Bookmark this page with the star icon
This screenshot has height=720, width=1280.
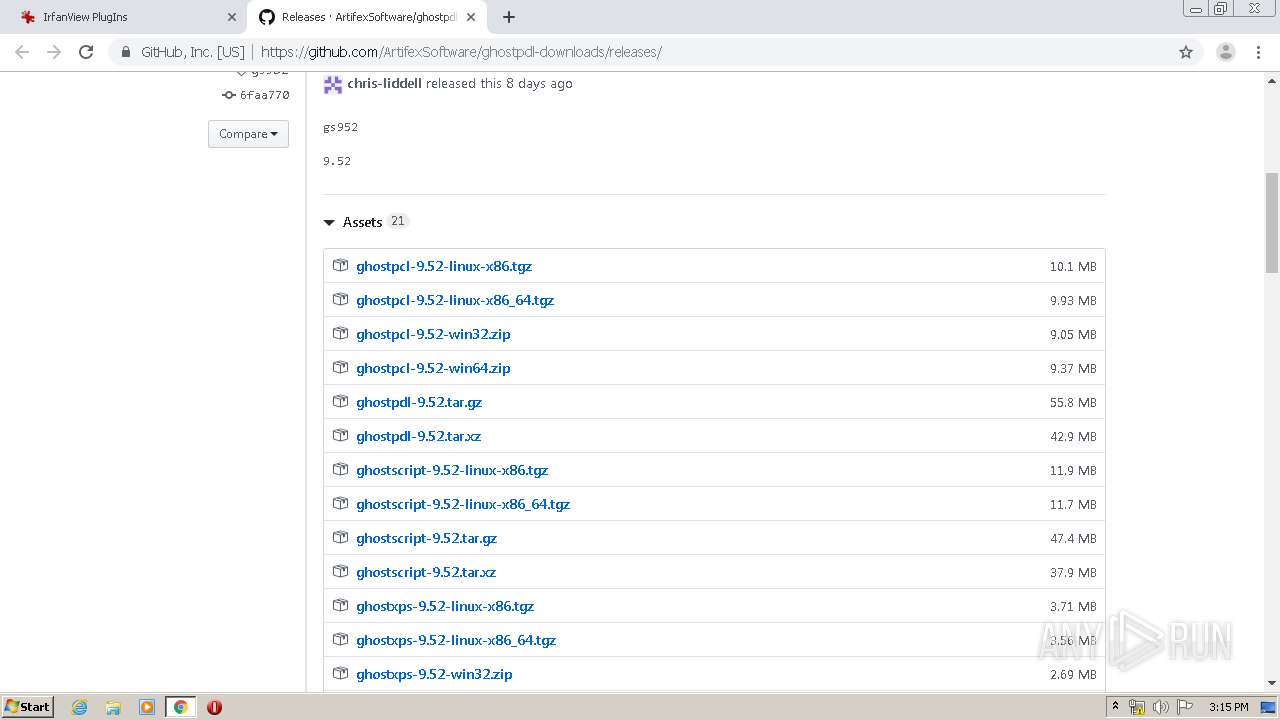[1186, 52]
